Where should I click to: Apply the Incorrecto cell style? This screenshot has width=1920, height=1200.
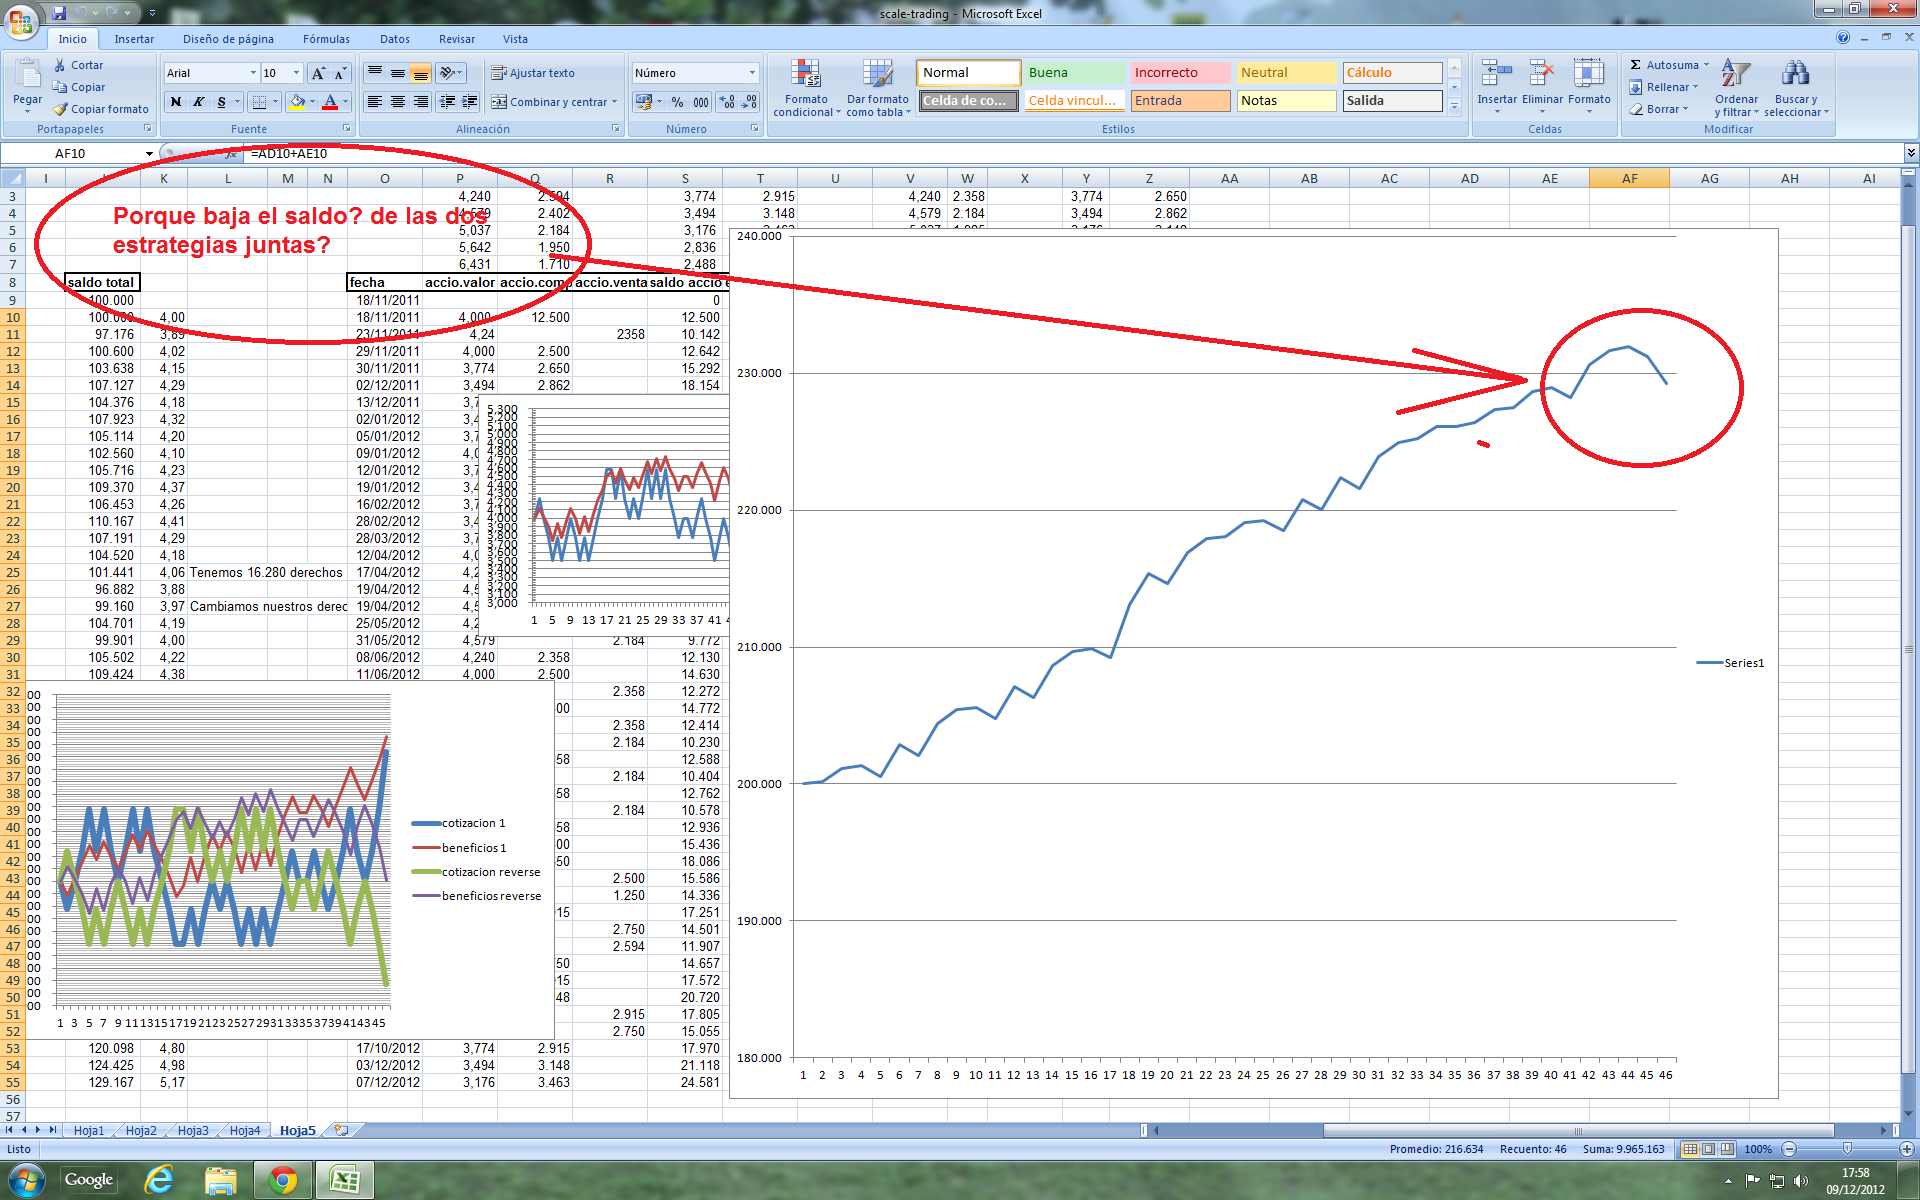1180,73
